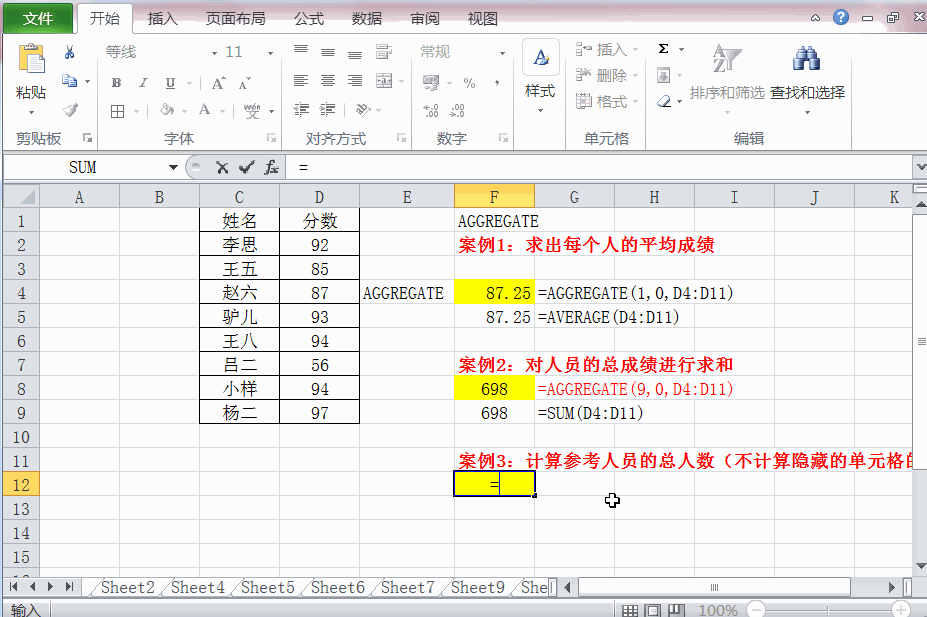The image size is (927, 617).
Task: Expand the Name Box function dropdown
Action: click(173, 167)
